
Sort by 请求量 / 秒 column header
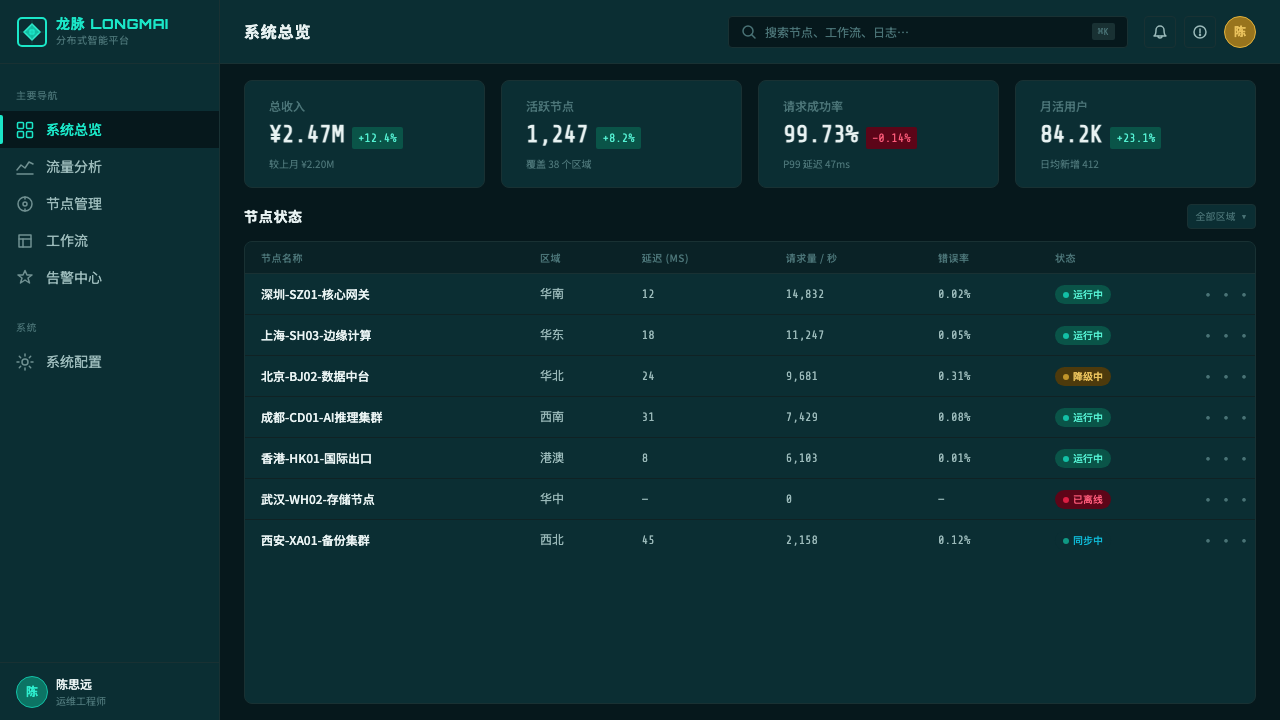click(x=811, y=258)
